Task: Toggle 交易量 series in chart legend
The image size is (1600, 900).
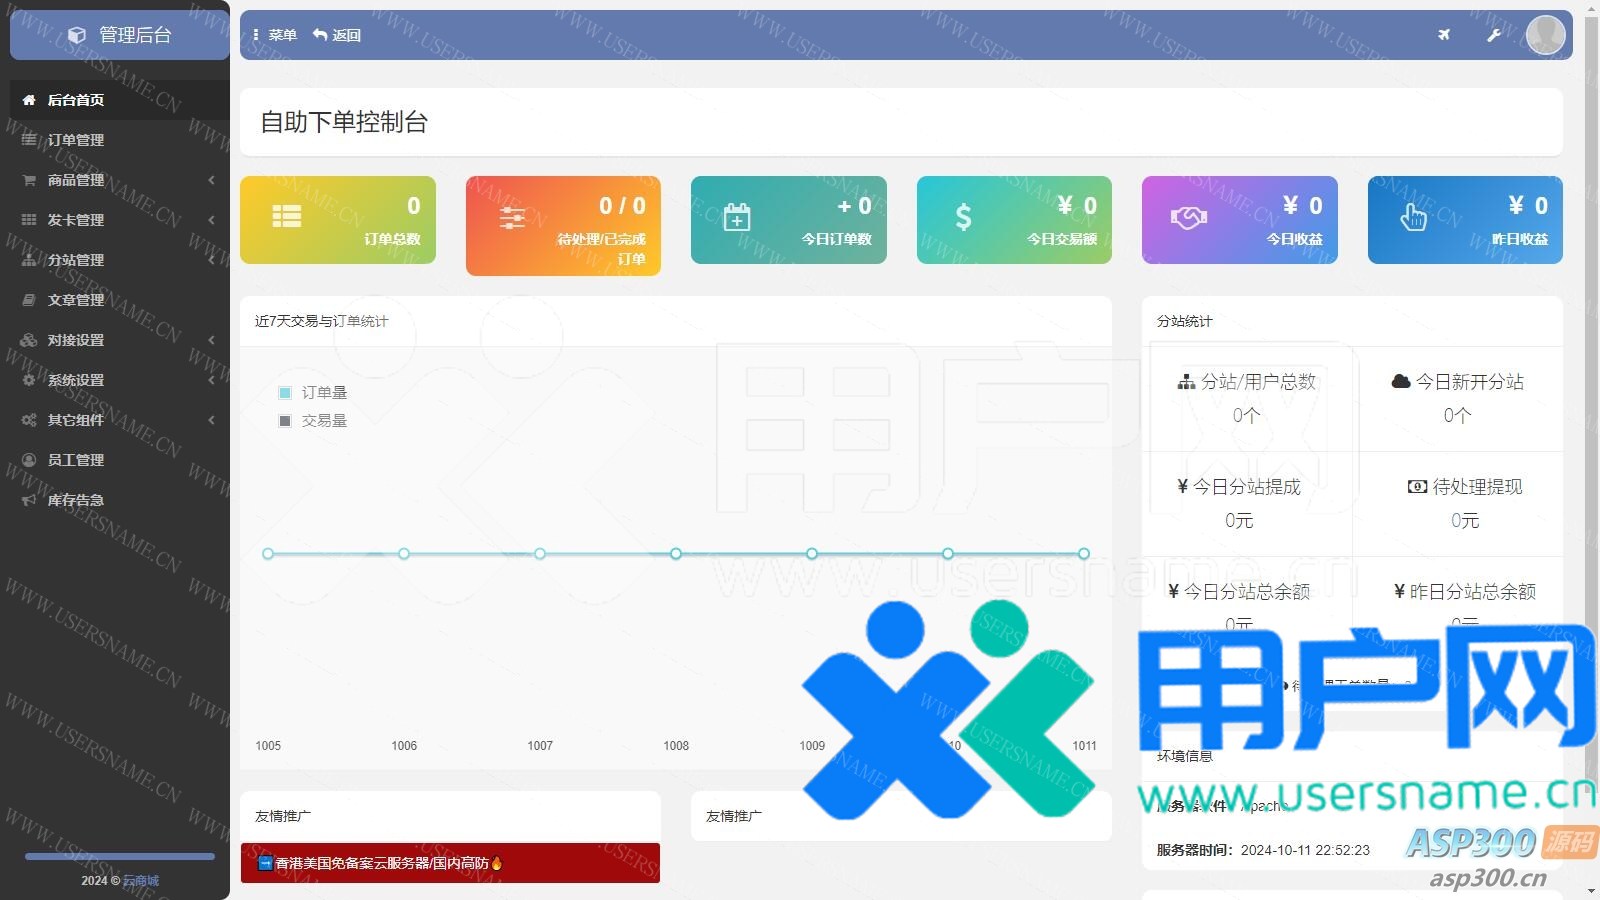Action: pos(314,421)
